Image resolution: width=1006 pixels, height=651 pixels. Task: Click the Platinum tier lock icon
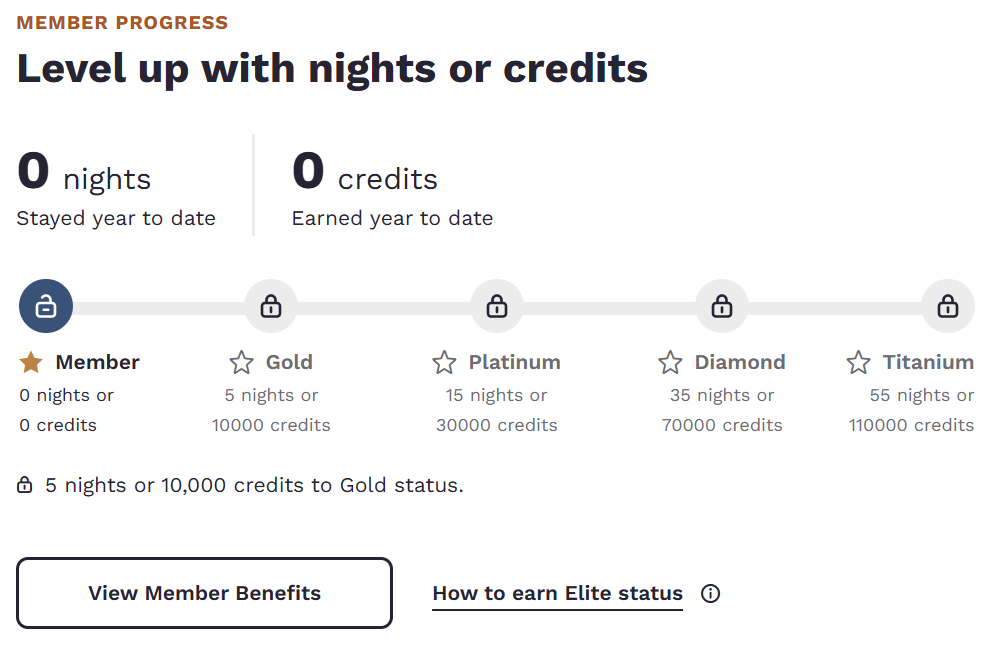pos(497,307)
